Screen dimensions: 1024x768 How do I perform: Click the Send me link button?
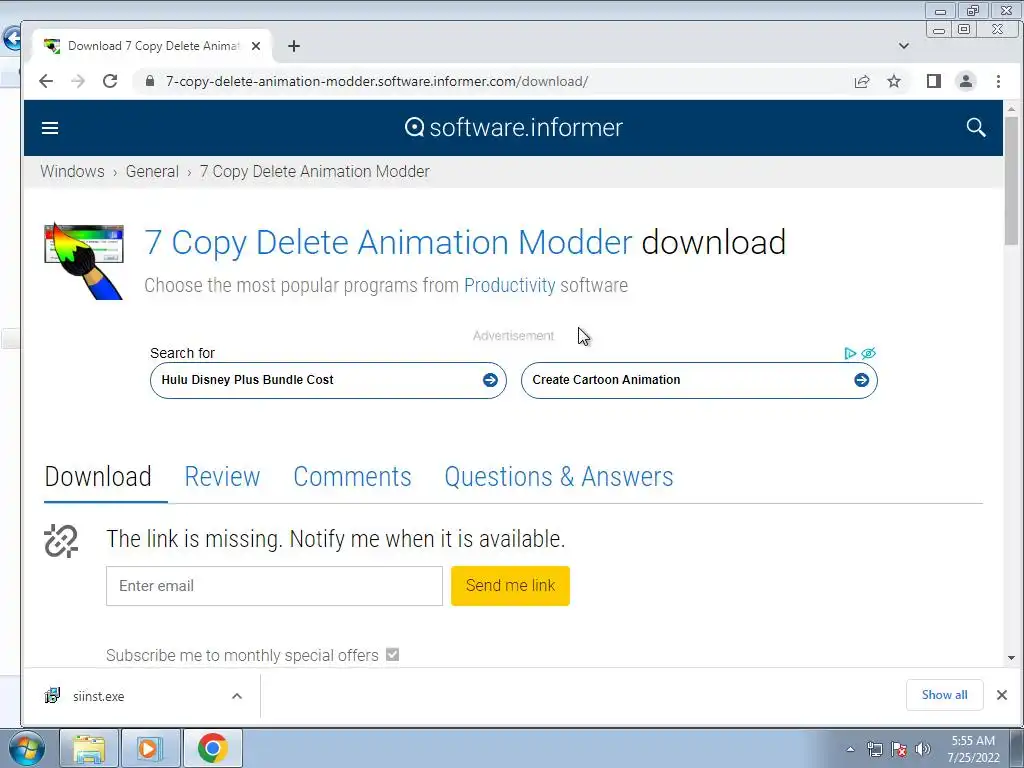pos(510,586)
